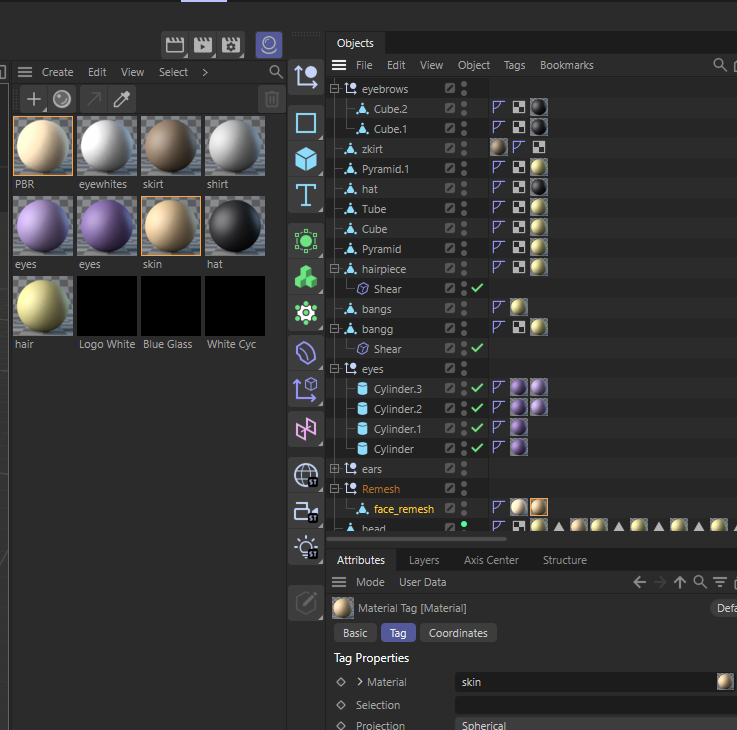The height and width of the screenshot is (730, 737).
Task: Disable the Shear deformer under bangg
Action: 477,348
